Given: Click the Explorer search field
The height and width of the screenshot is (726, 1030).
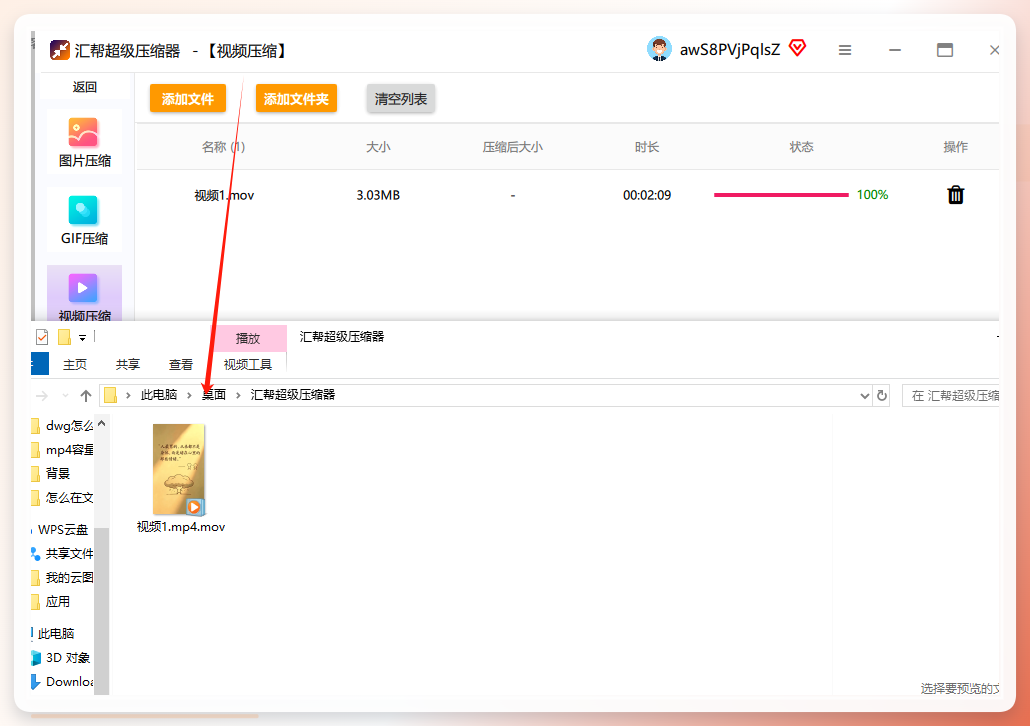Looking at the screenshot, I should 951,396.
